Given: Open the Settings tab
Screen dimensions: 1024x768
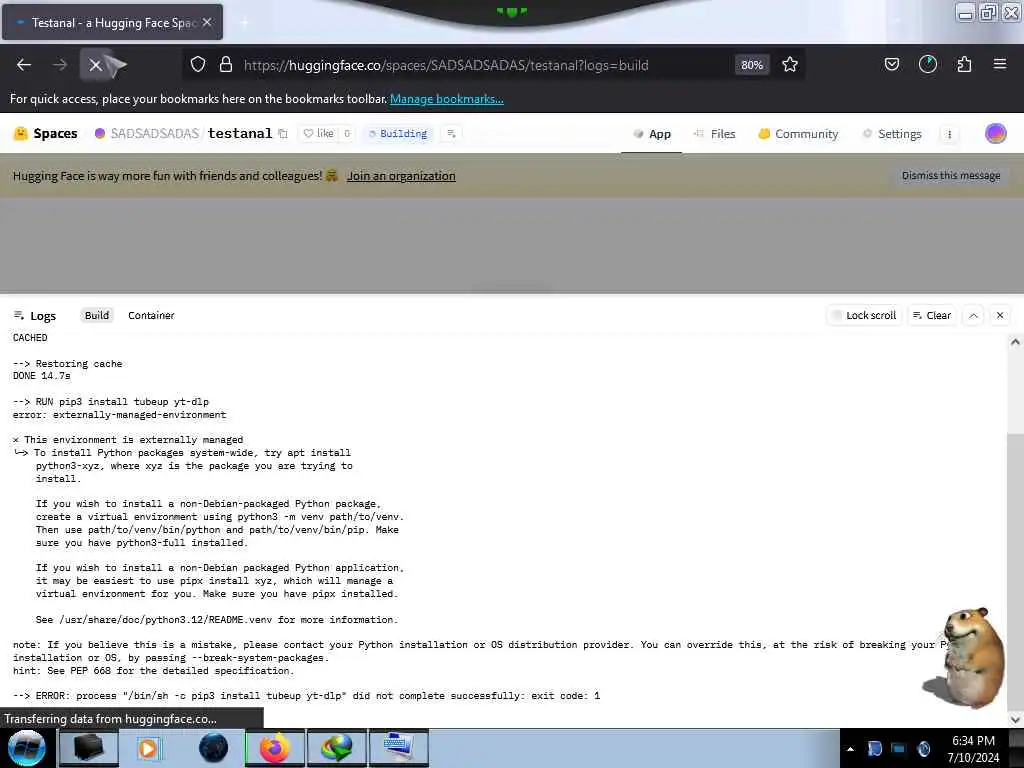Looking at the screenshot, I should [892, 134].
